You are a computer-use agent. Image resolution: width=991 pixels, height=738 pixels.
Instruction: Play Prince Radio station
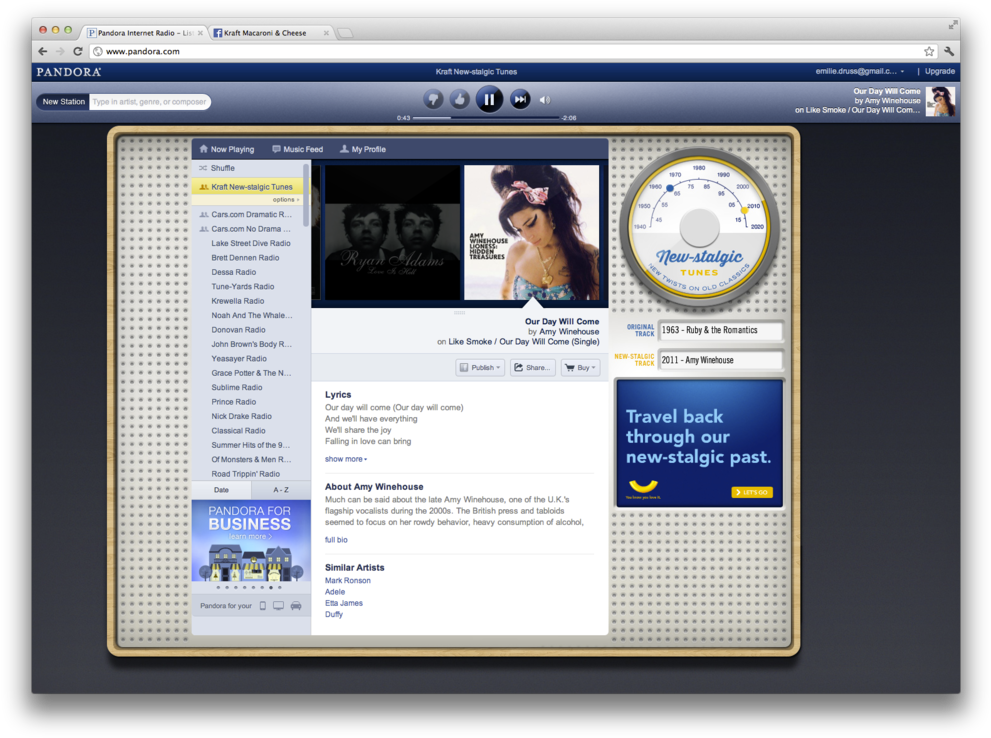pos(234,402)
